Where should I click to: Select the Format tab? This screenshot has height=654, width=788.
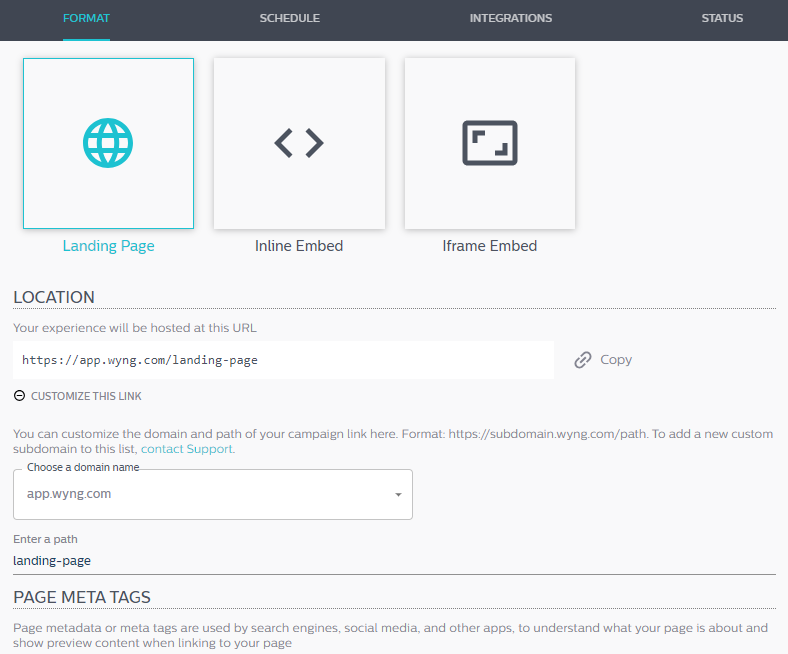[x=86, y=18]
